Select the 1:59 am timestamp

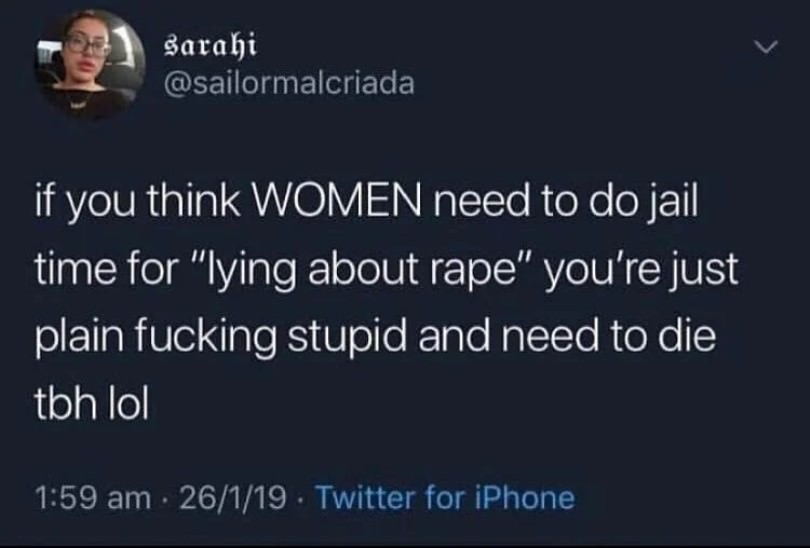(x=93, y=498)
